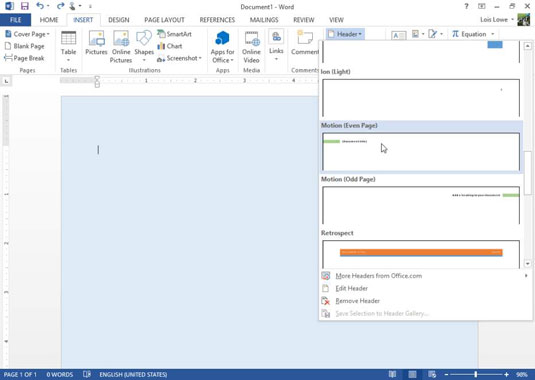The image size is (535, 380).
Task: Click the indent marker on the horizontal ruler
Action: point(97,82)
